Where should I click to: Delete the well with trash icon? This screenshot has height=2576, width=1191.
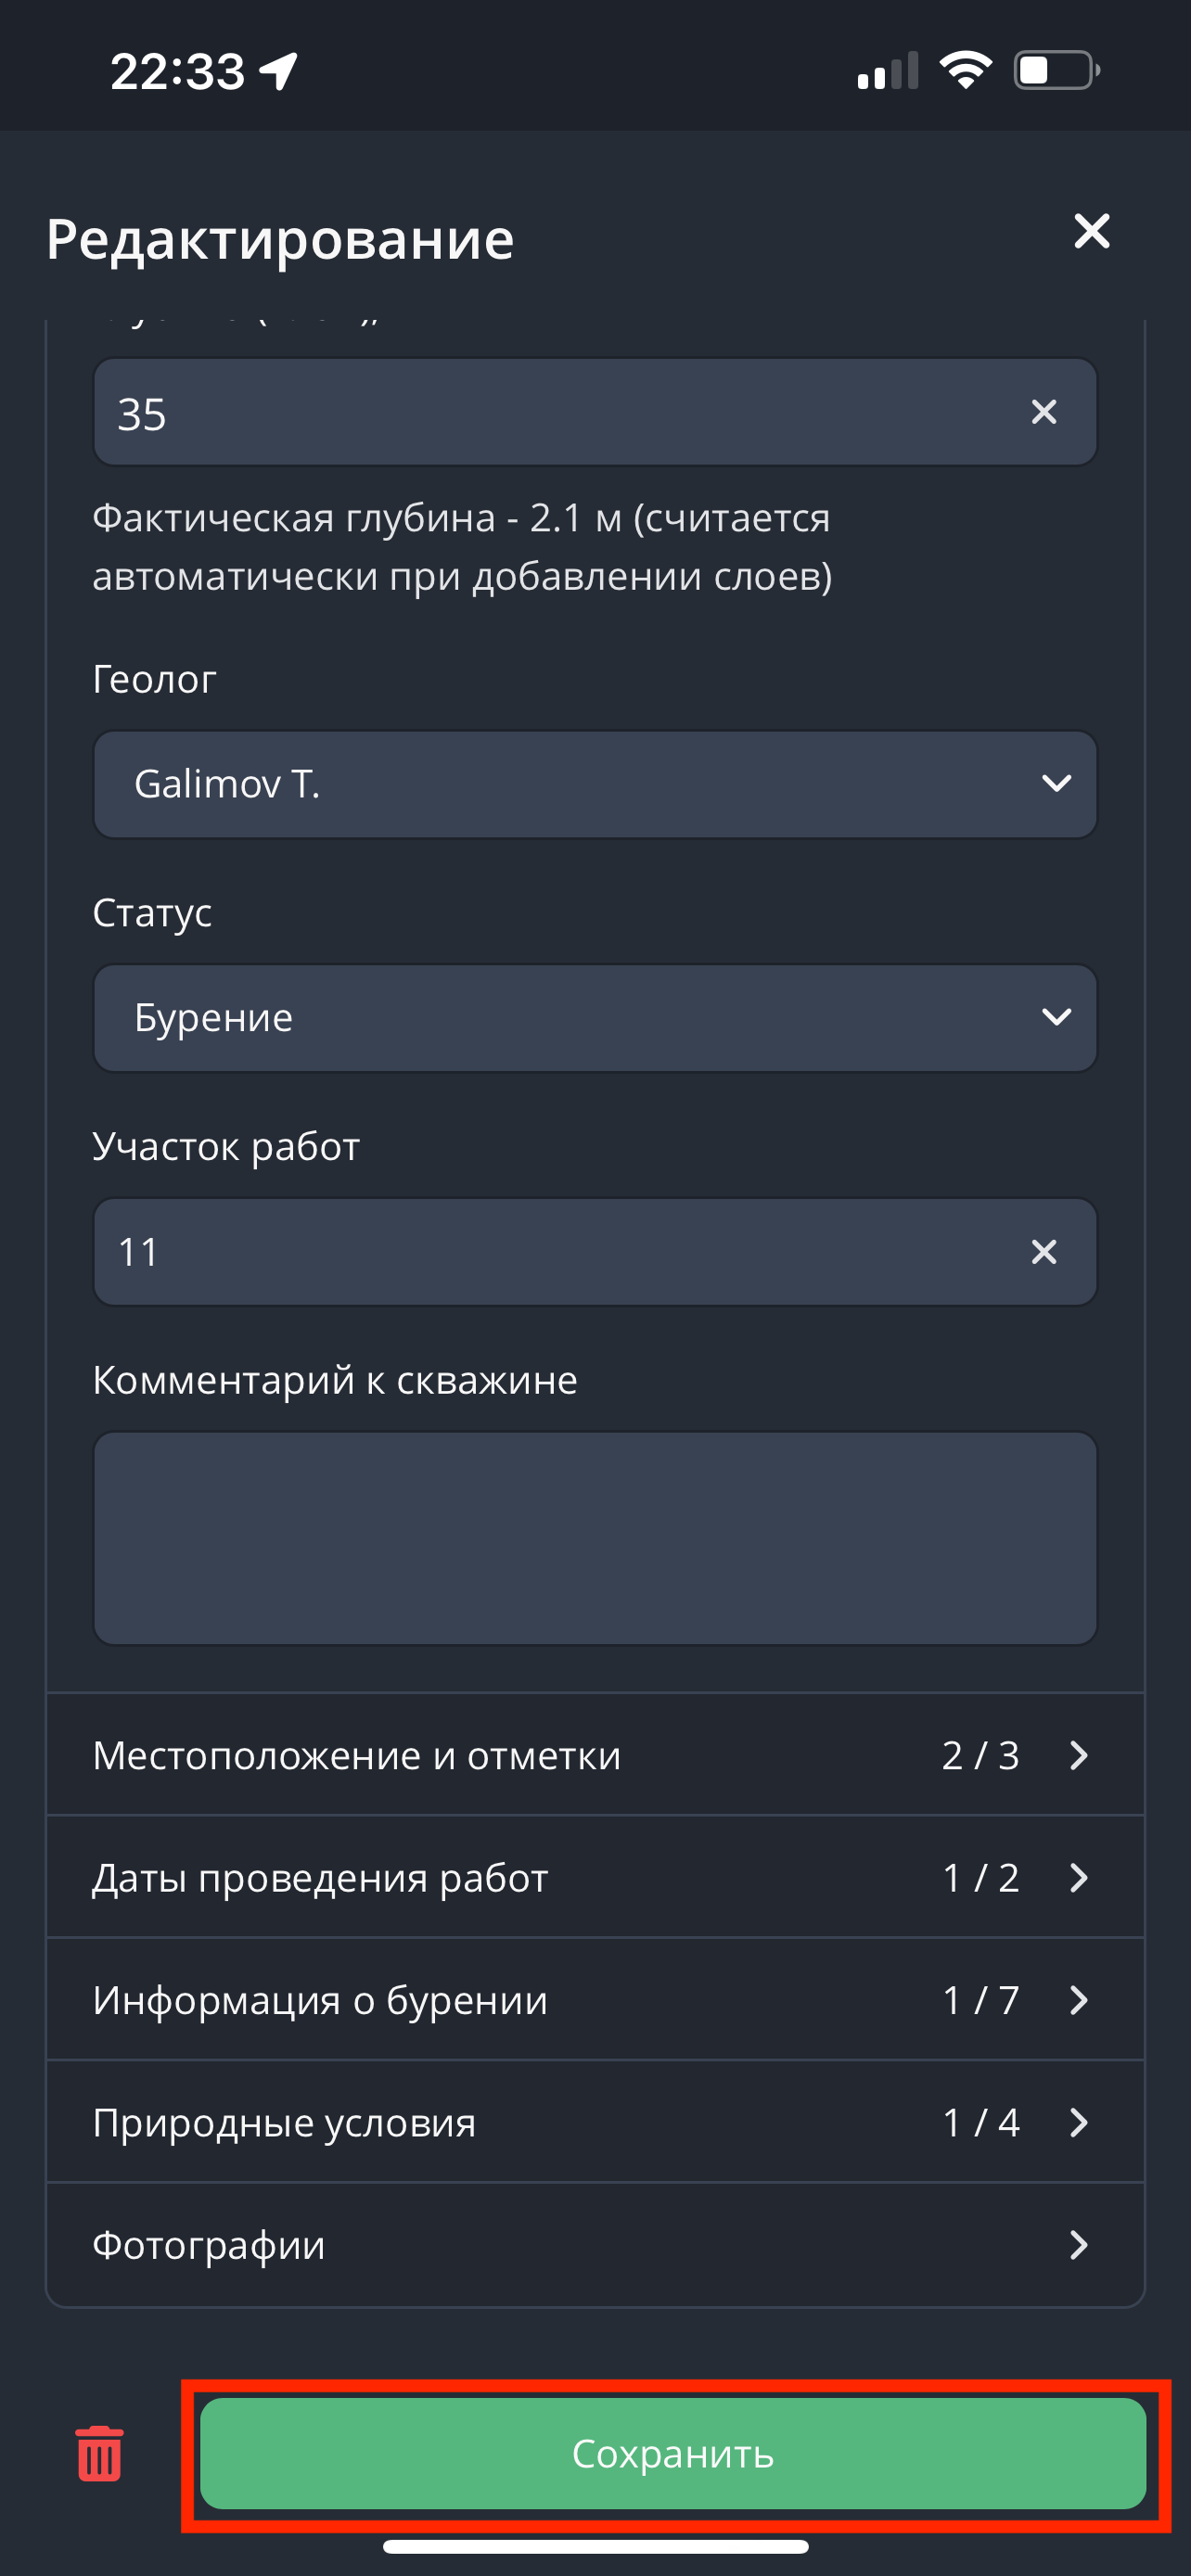[99, 2453]
